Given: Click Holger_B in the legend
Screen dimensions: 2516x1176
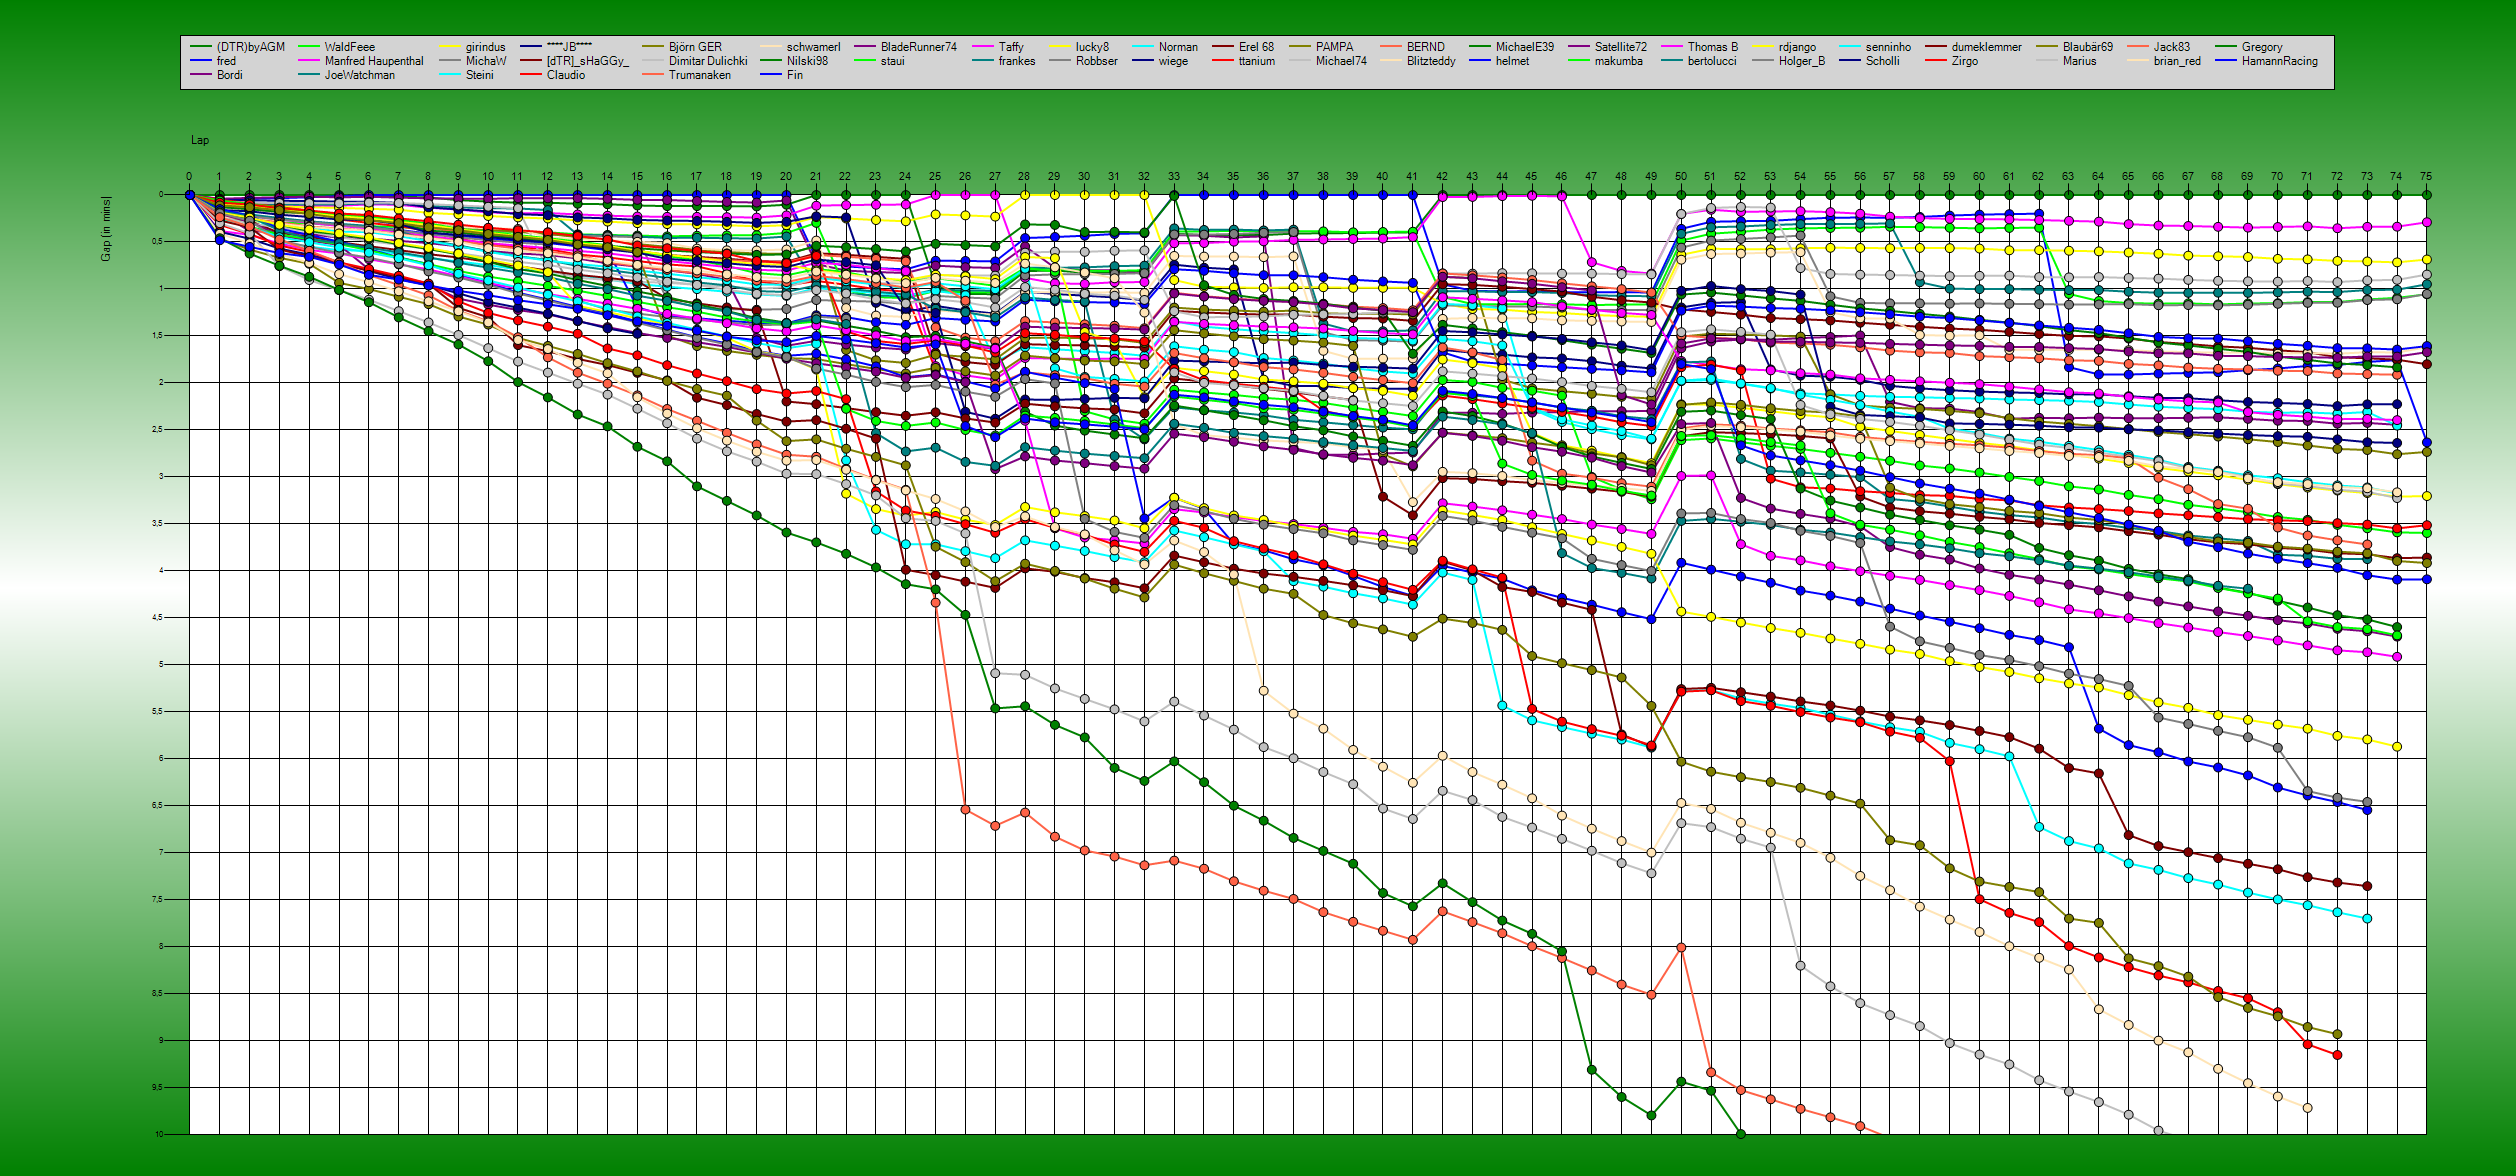Looking at the screenshot, I should tap(1801, 61).
